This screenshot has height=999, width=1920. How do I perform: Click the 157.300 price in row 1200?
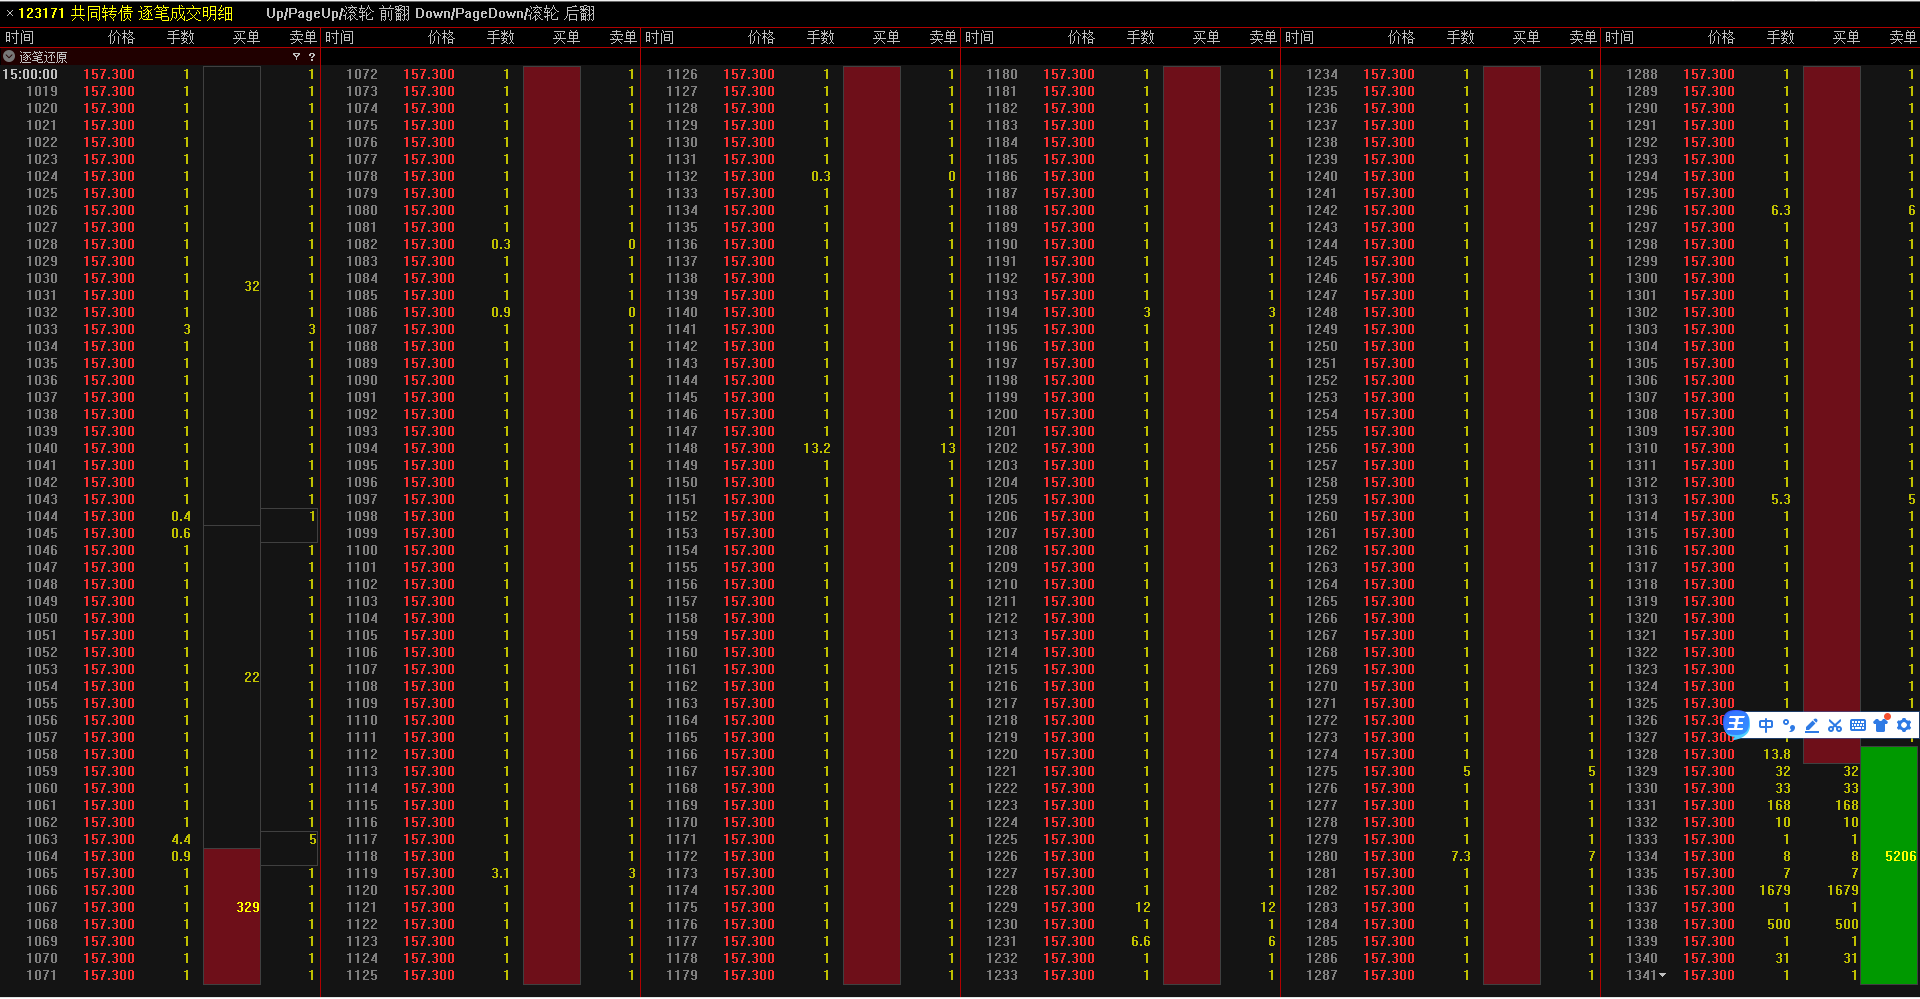1069,415
